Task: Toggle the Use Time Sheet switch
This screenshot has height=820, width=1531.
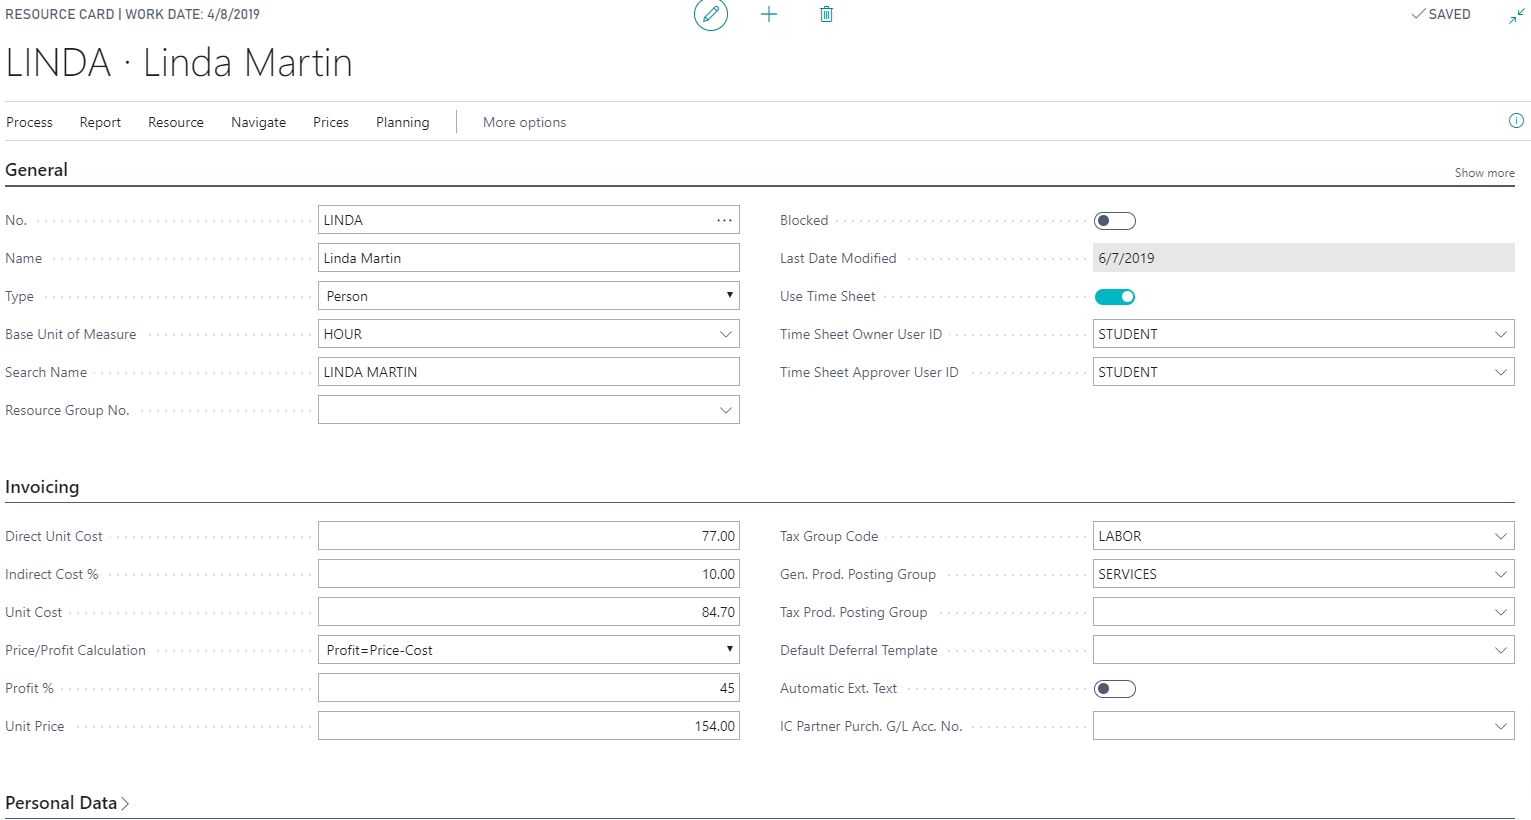Action: [1115, 297]
